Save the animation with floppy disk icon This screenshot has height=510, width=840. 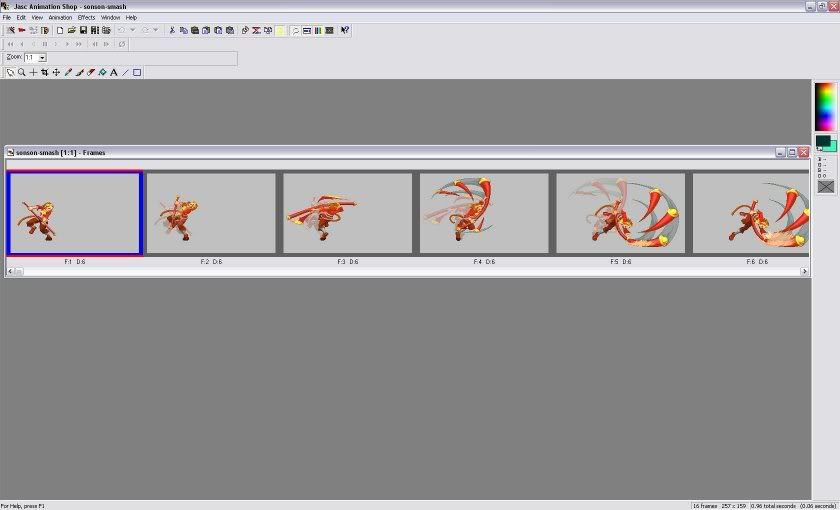[x=83, y=31]
